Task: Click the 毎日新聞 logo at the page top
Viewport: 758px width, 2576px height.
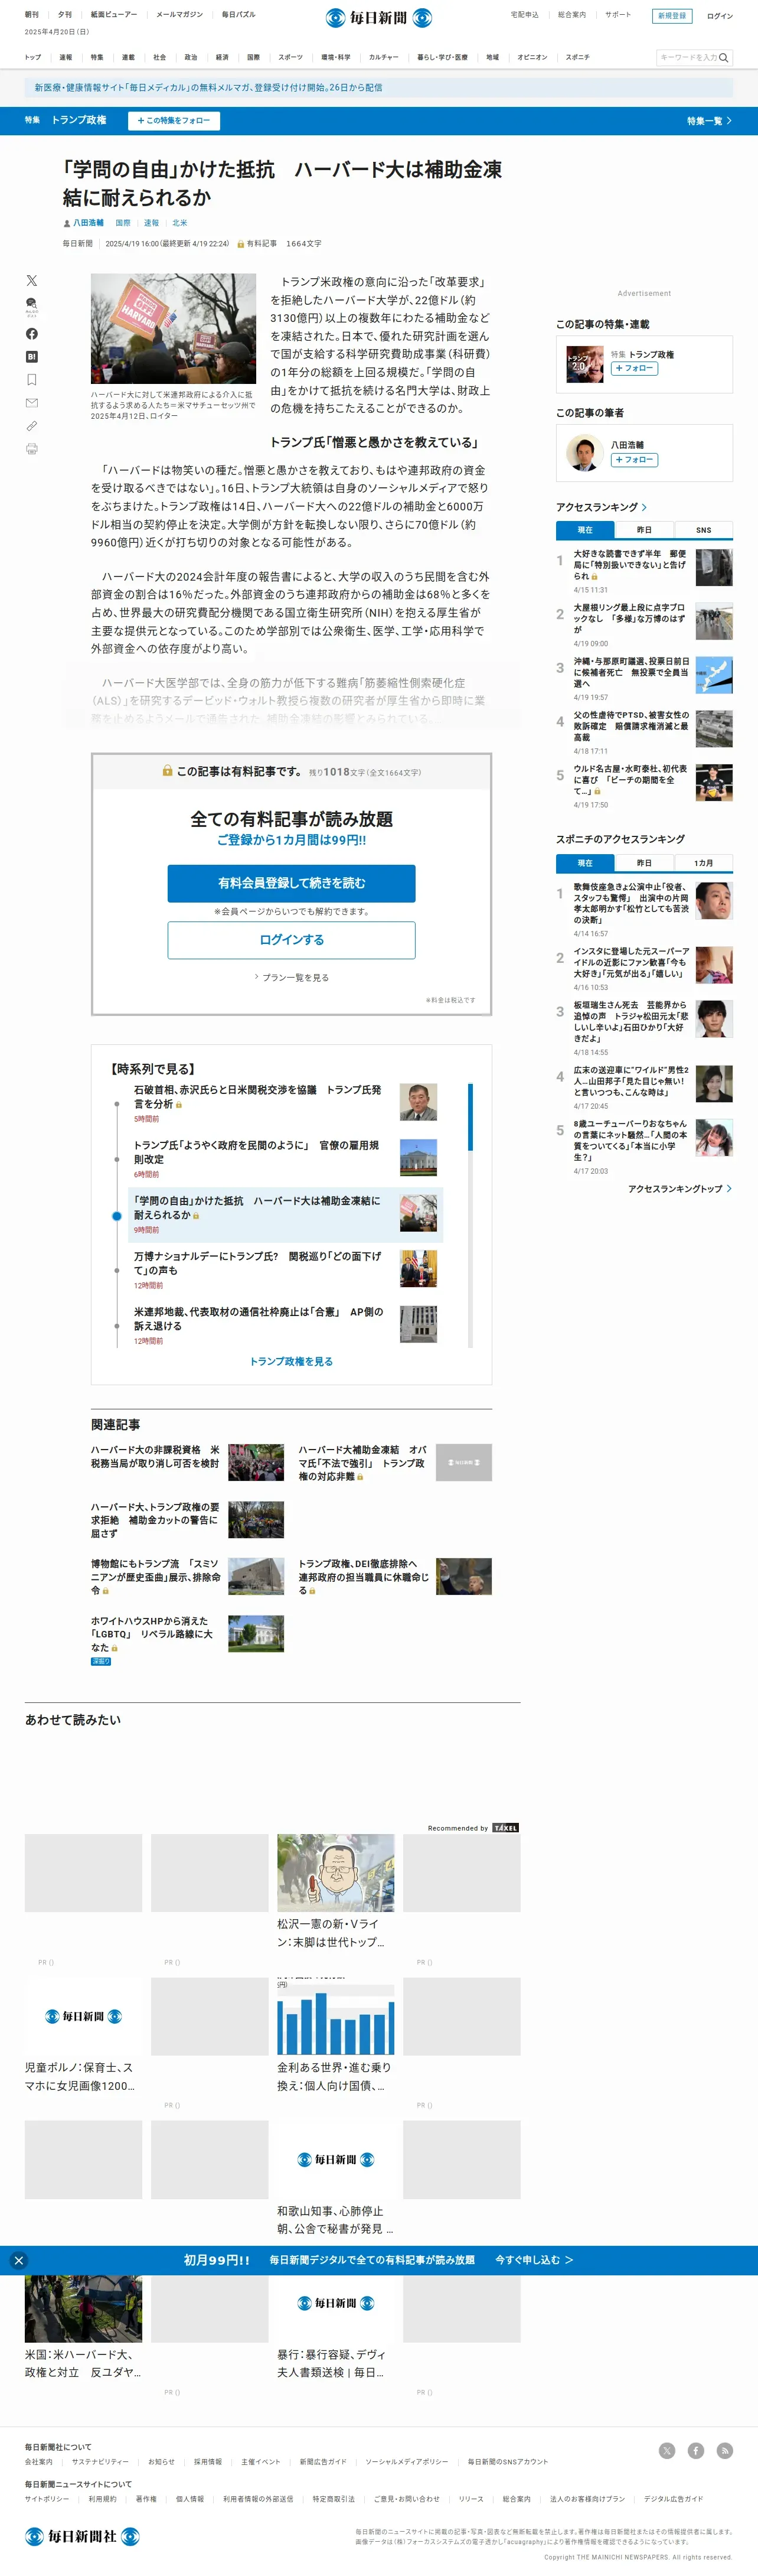Action: click(x=379, y=17)
